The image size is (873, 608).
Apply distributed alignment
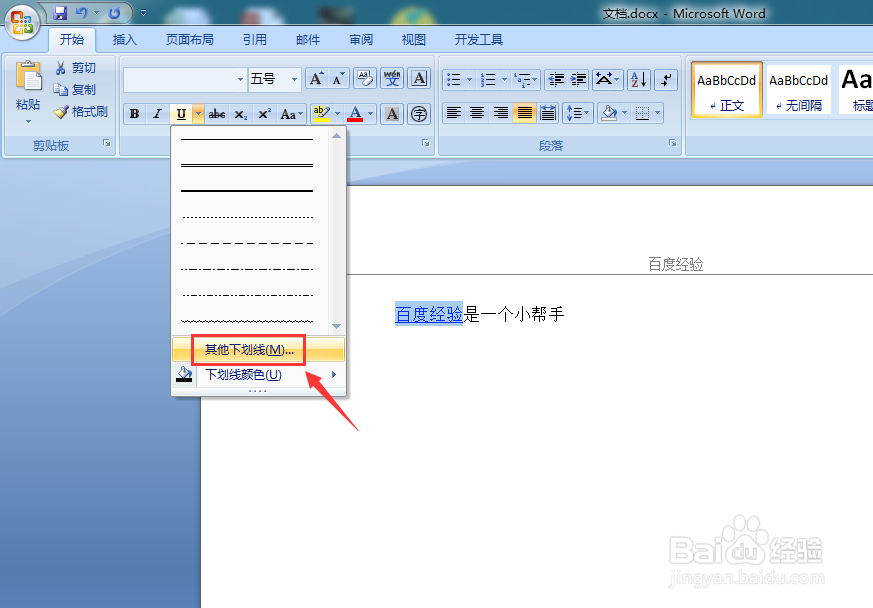[x=548, y=113]
